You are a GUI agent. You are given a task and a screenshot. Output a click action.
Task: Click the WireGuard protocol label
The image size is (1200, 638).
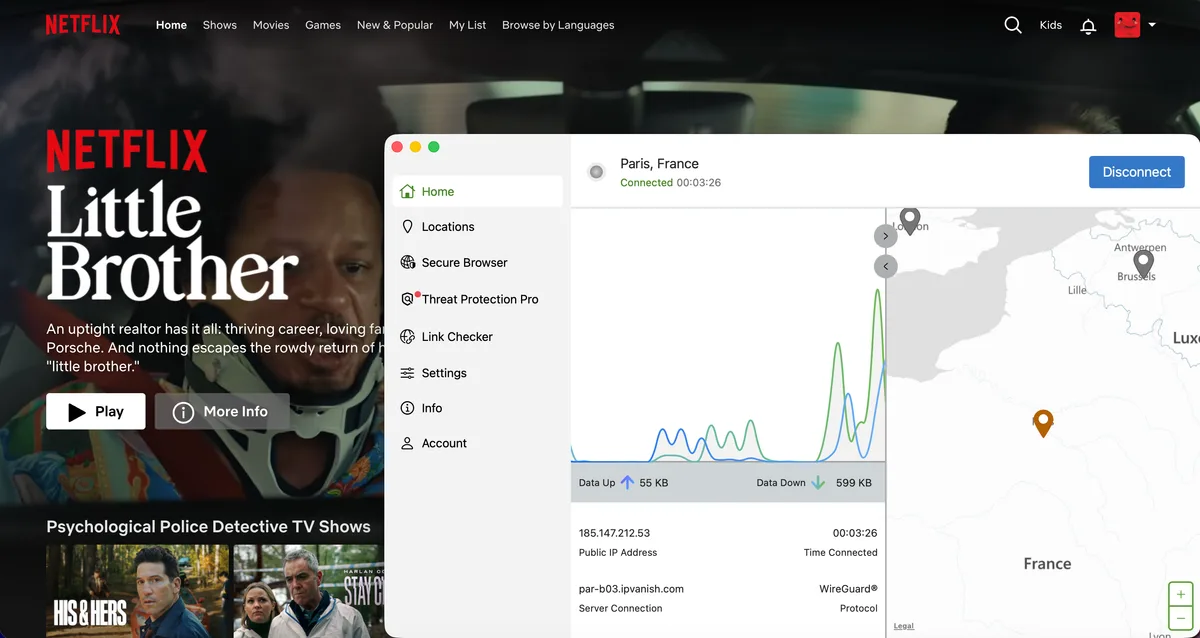(x=848, y=589)
